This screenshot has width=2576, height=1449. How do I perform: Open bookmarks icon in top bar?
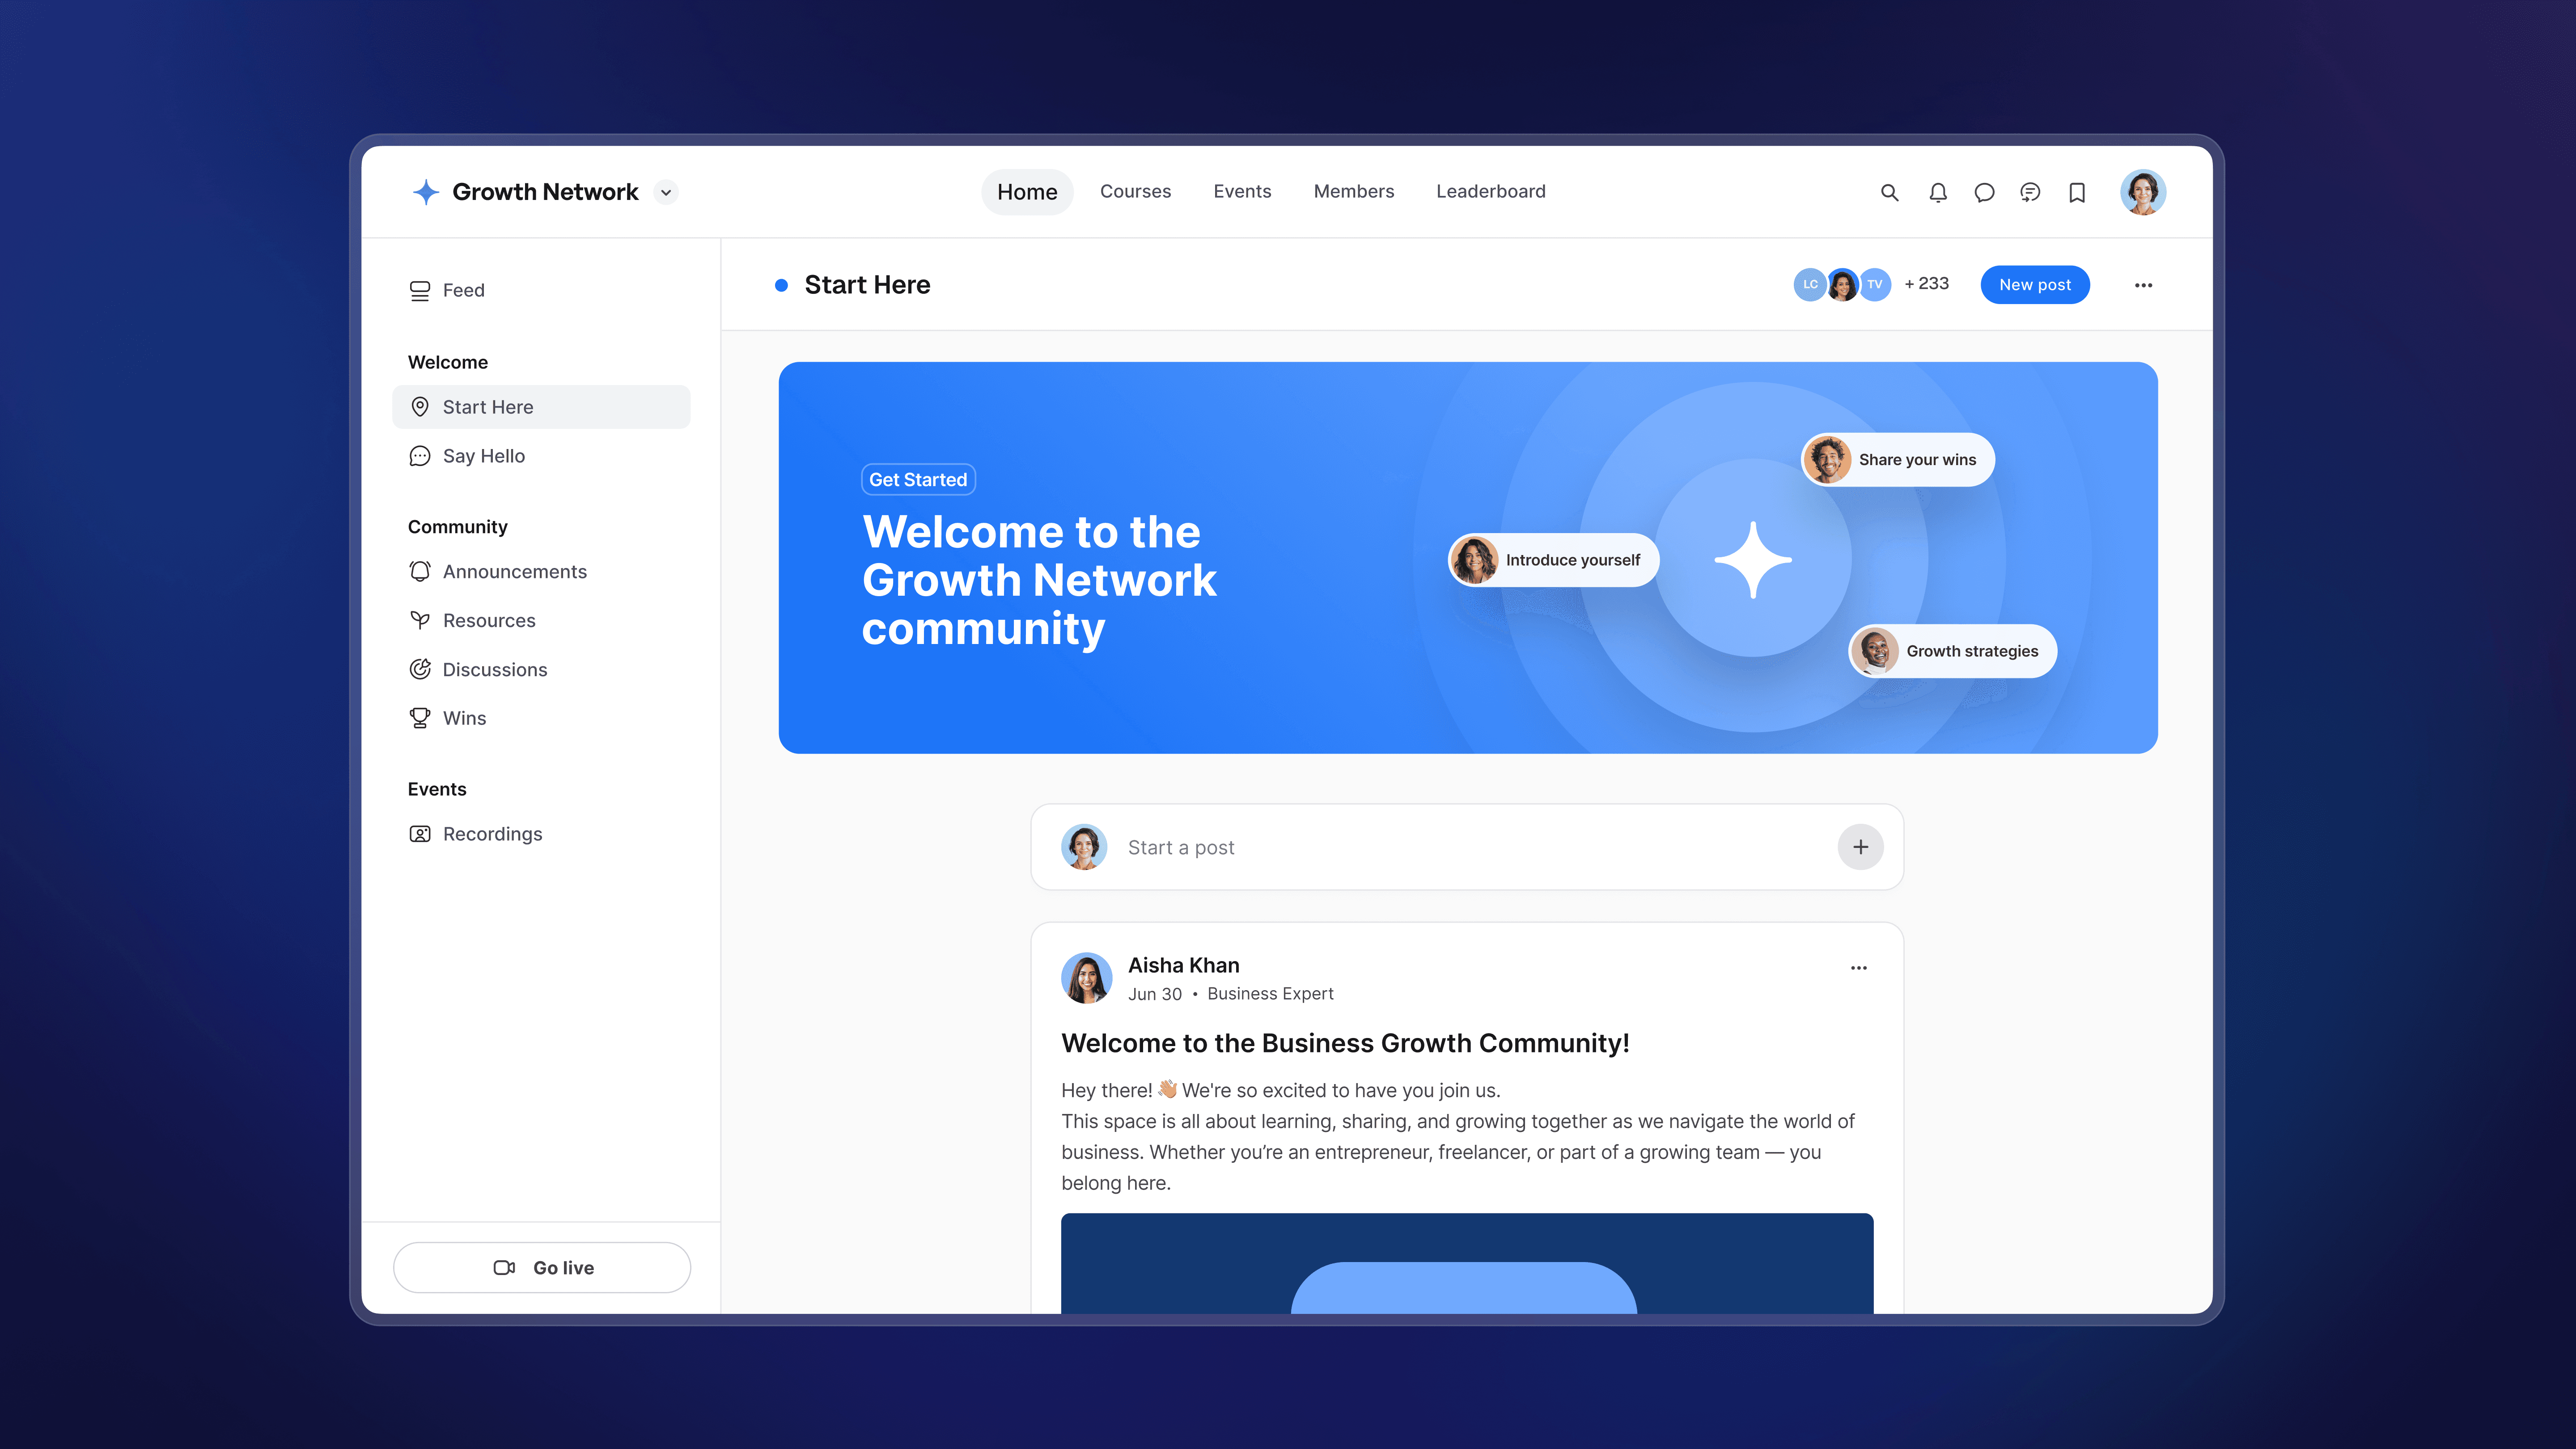(x=2077, y=192)
